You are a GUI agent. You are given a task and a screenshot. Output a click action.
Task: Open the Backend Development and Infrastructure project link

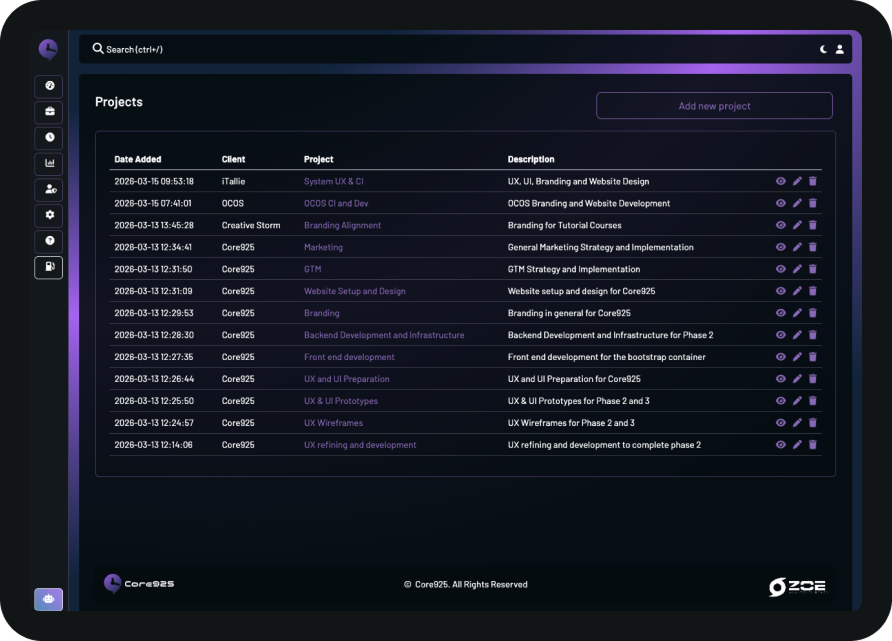point(384,335)
